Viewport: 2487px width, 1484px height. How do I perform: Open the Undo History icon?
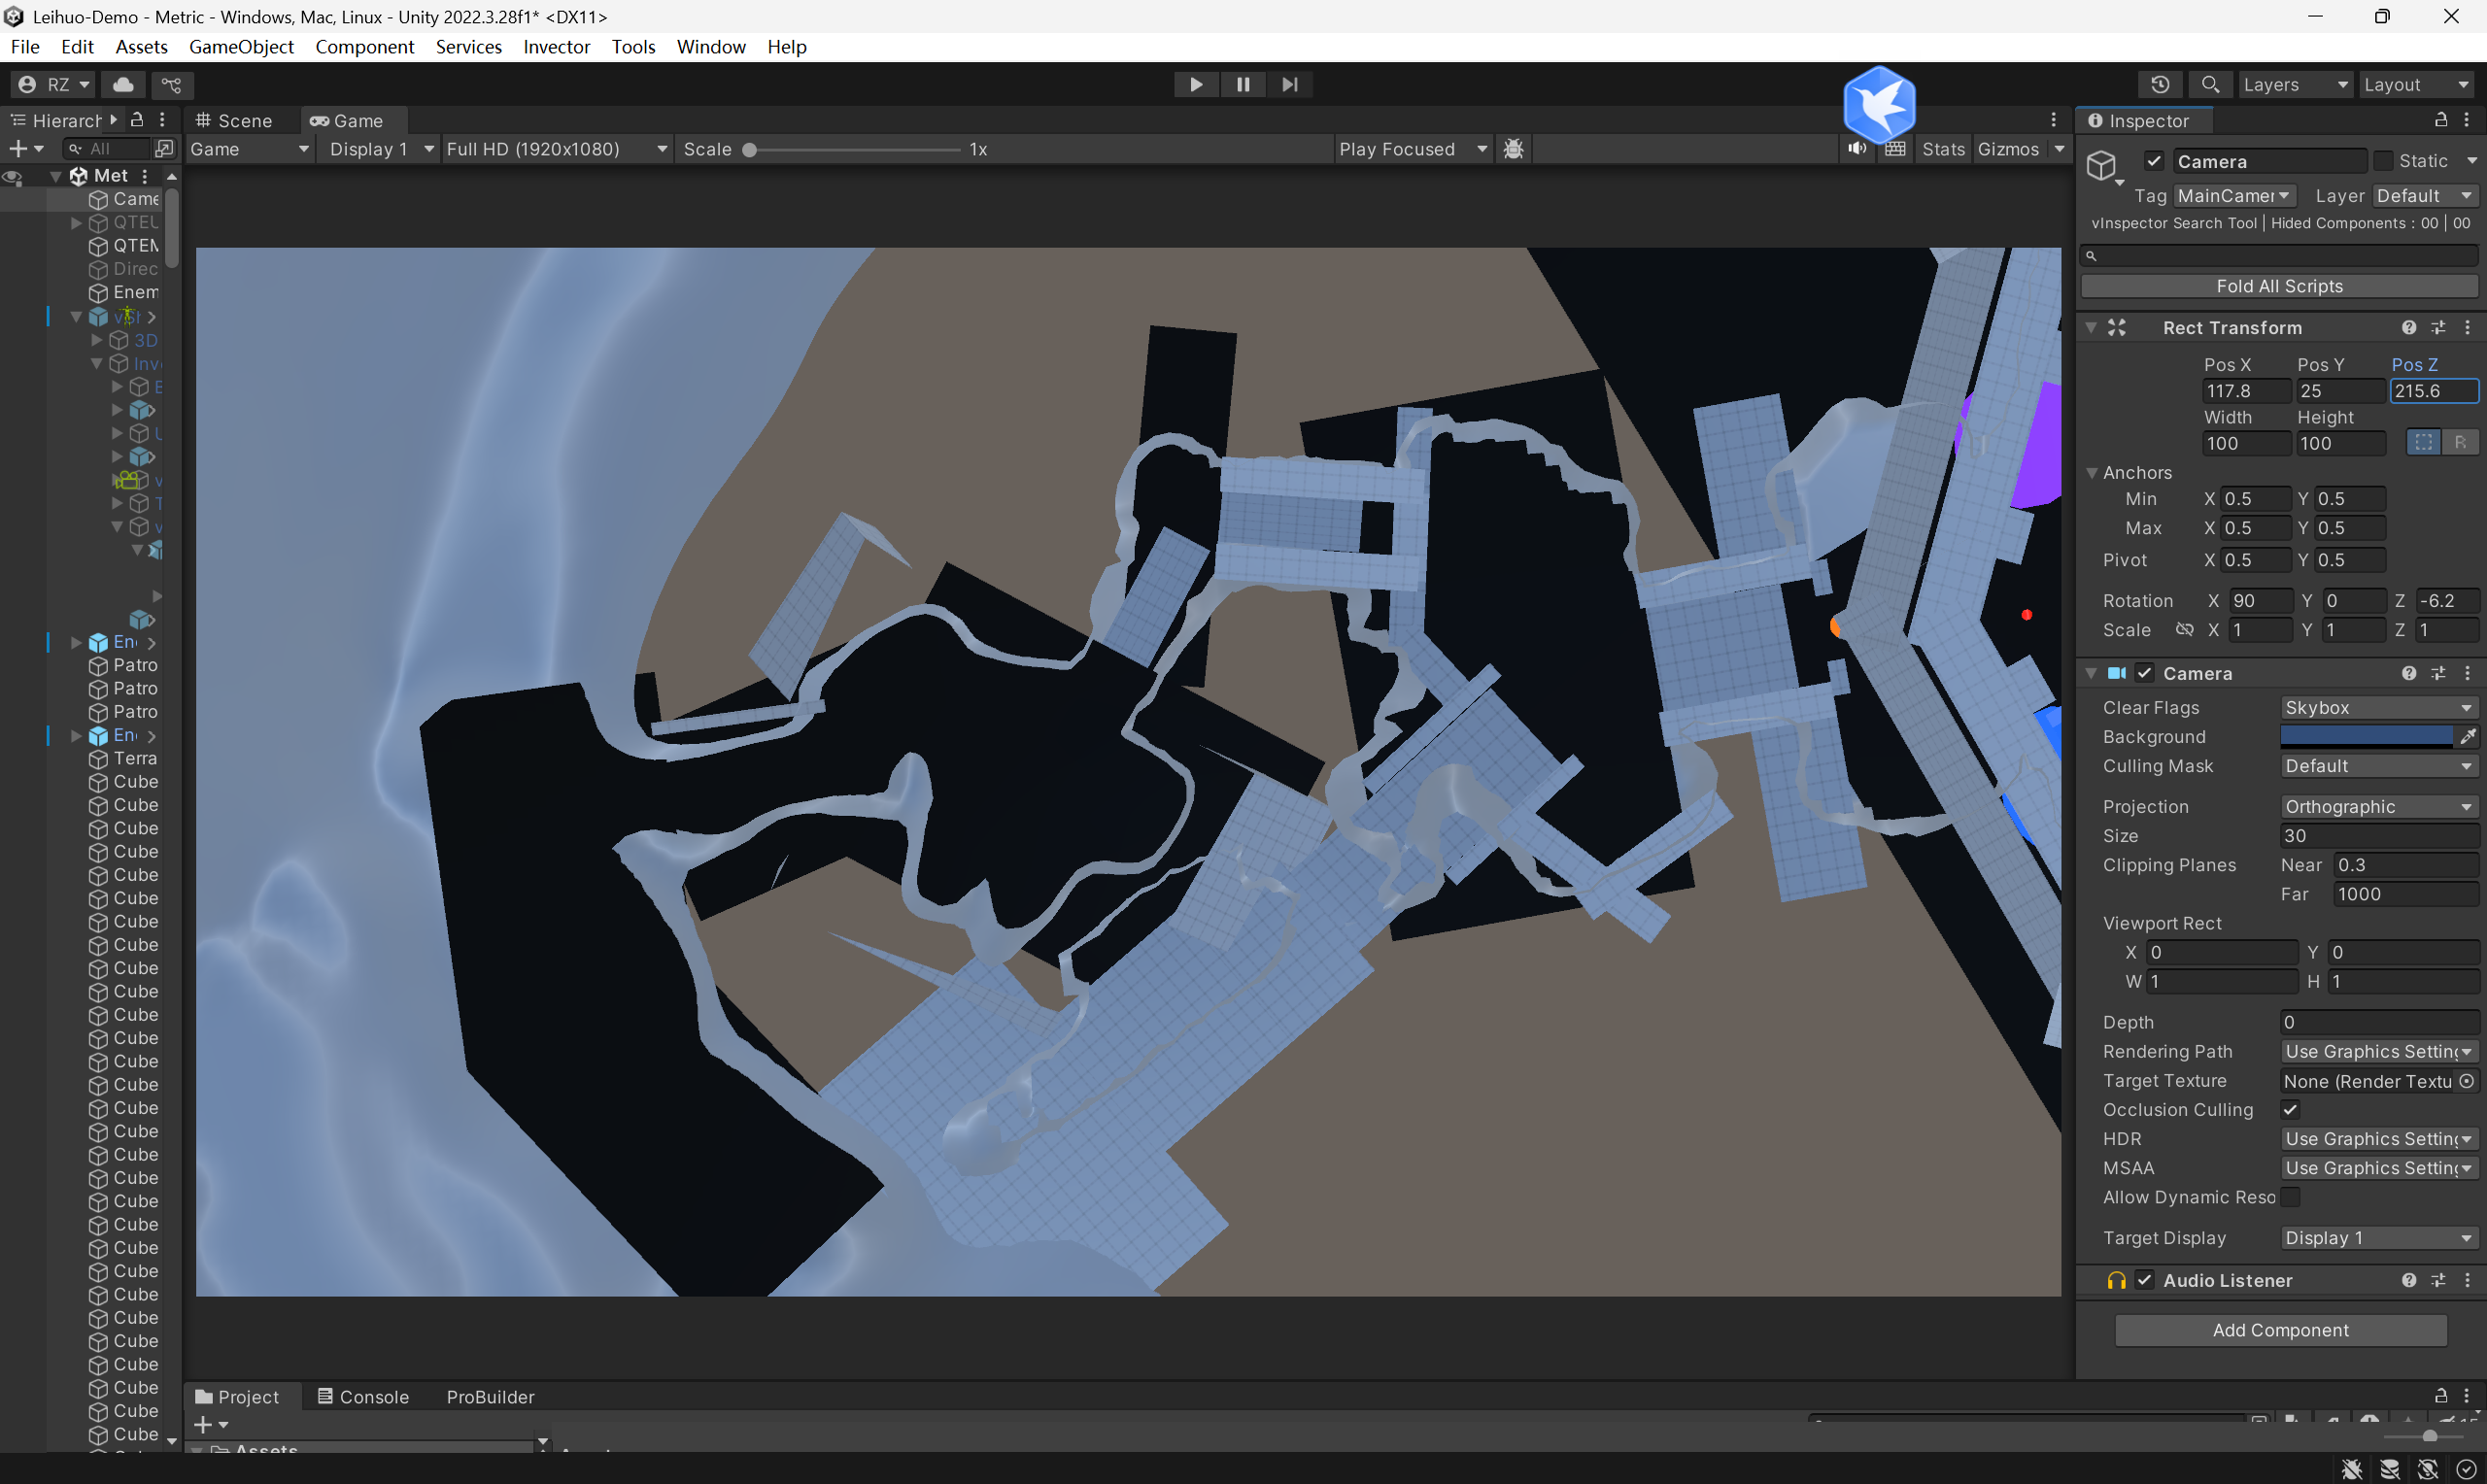[2159, 85]
